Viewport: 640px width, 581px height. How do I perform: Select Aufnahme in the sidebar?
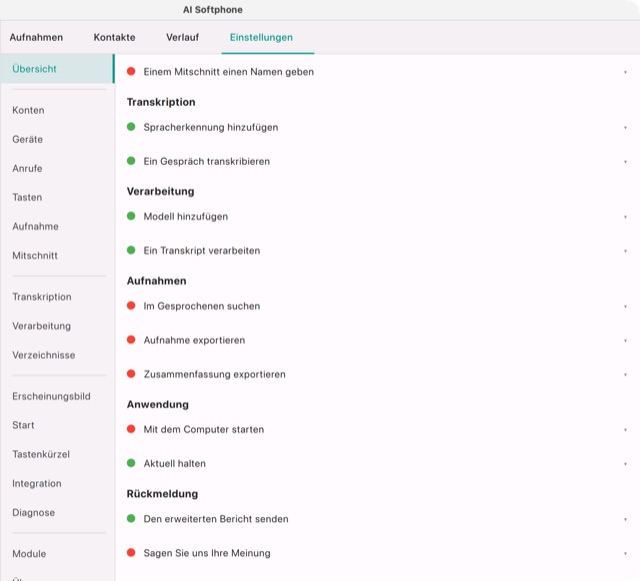(35, 226)
